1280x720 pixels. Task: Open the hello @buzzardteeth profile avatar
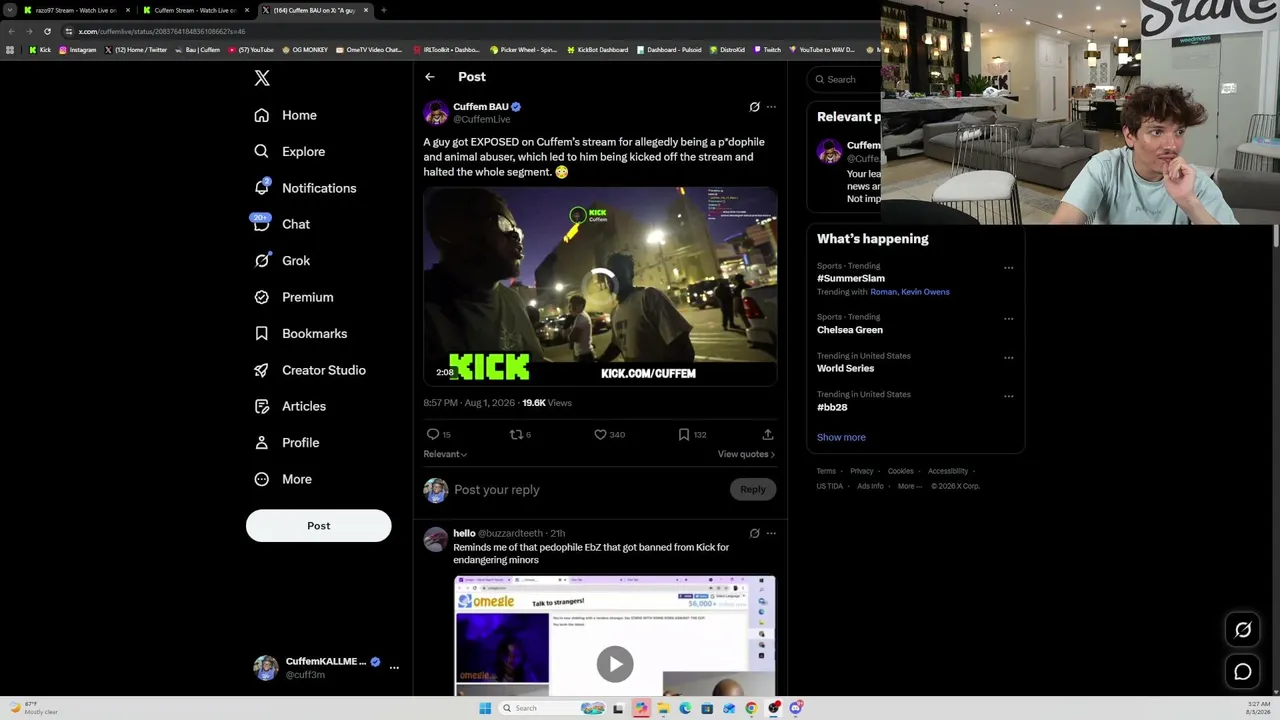[x=436, y=540]
